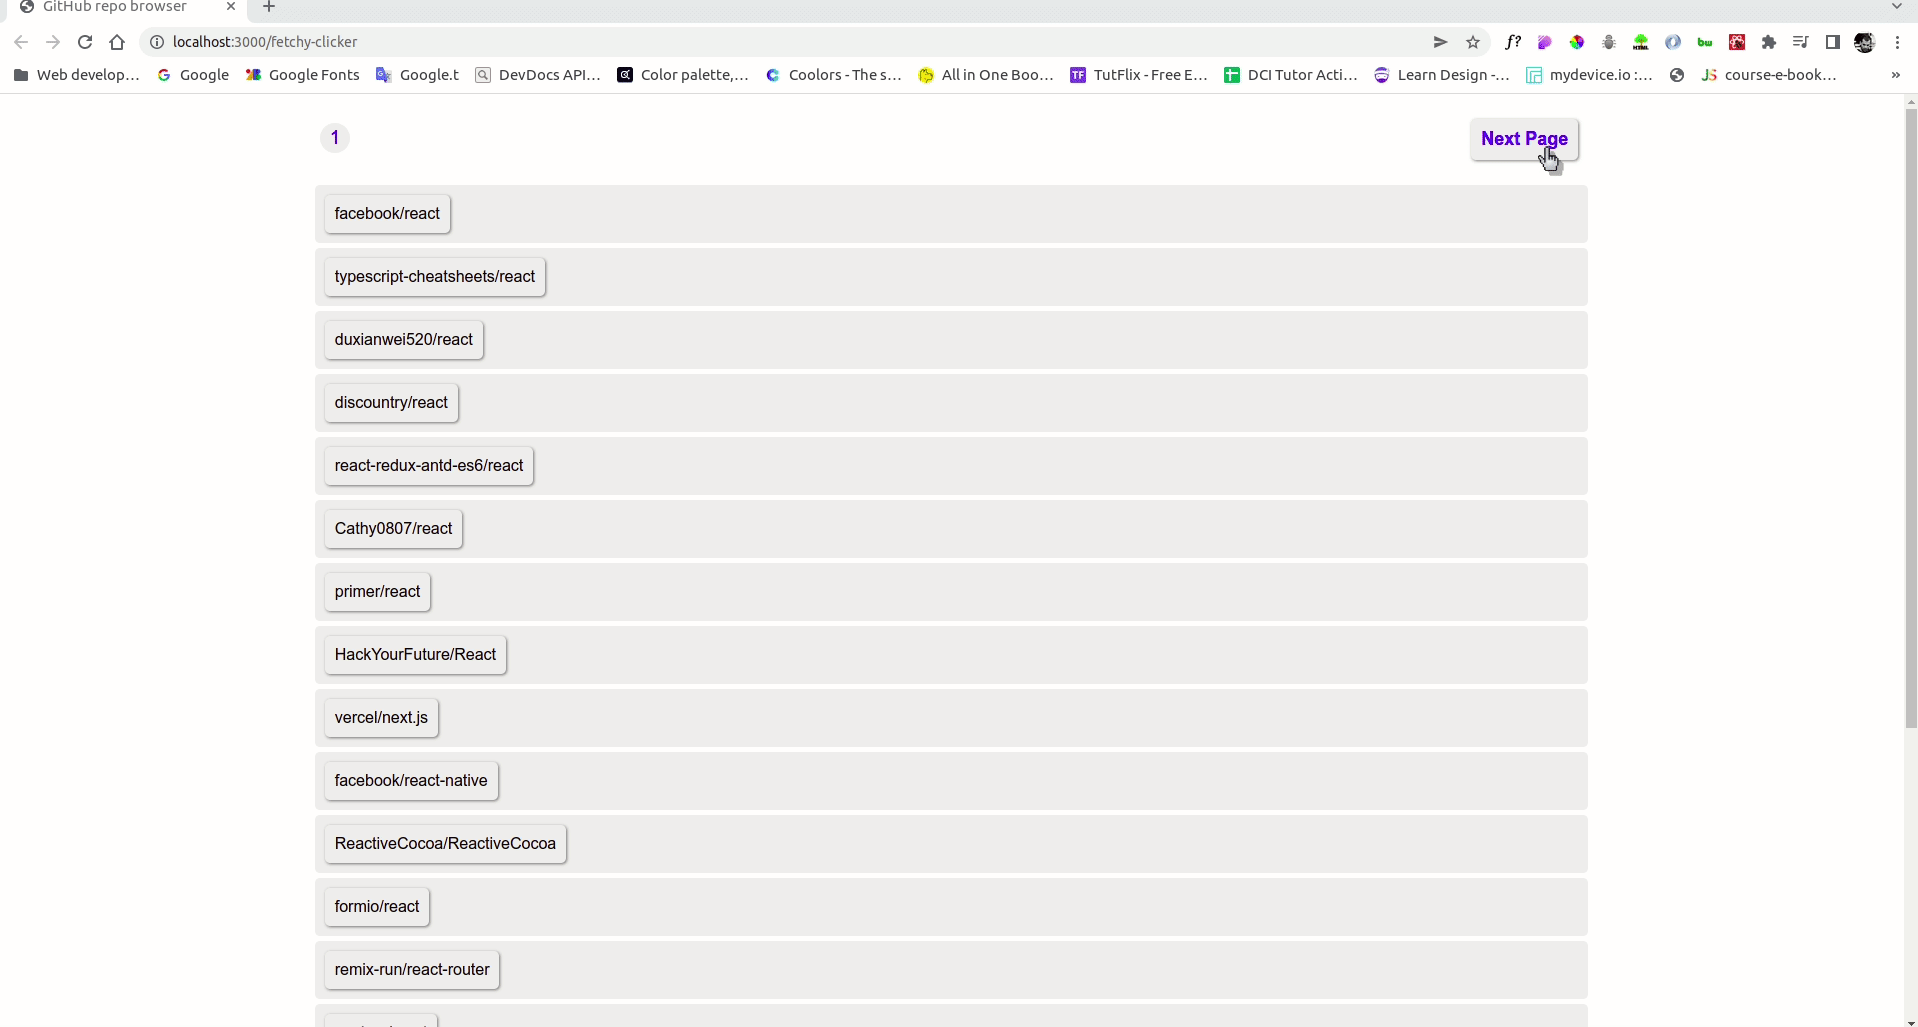This screenshot has width=1918, height=1027.
Task: Expand the tab search chevron
Action: pos(1897,7)
